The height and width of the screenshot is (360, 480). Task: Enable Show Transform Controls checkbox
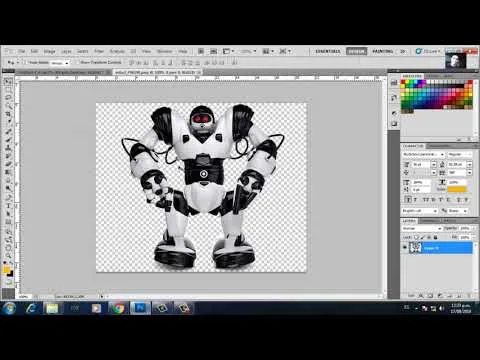[x=78, y=62]
